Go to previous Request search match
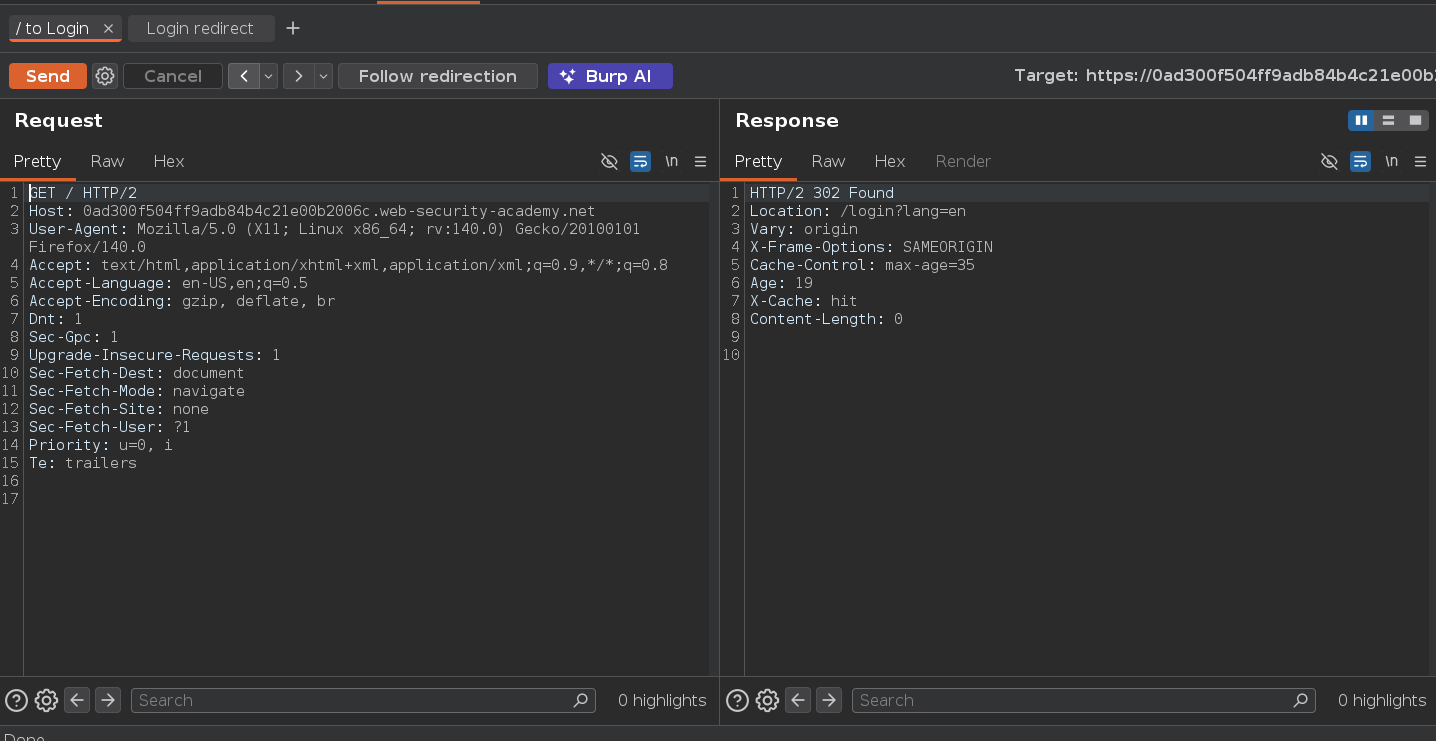The height and width of the screenshot is (741, 1436). coord(77,700)
